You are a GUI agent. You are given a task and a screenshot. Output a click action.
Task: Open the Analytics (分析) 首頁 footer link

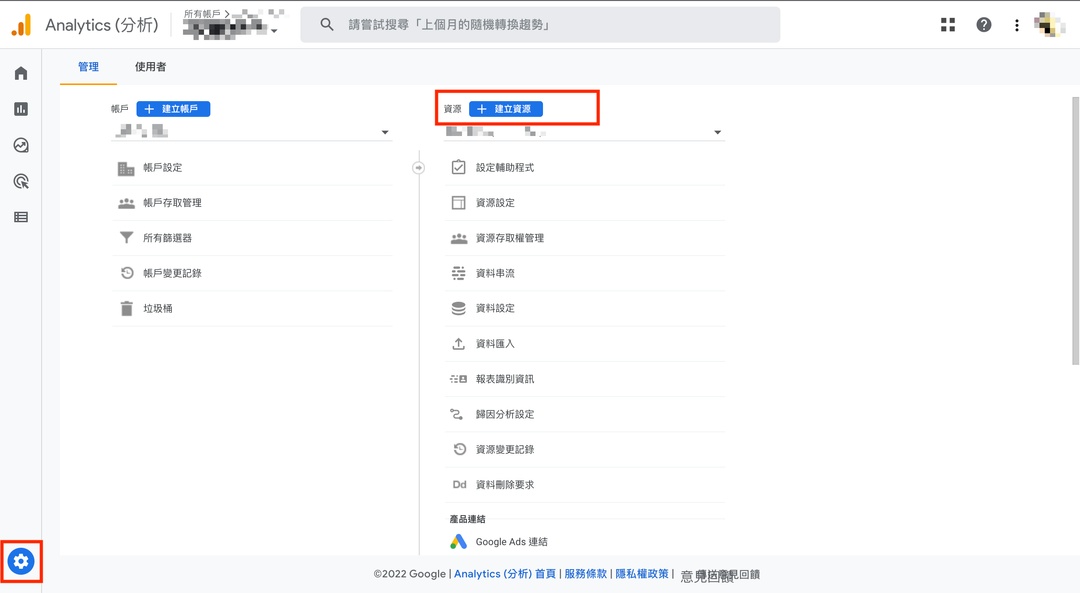click(504, 574)
